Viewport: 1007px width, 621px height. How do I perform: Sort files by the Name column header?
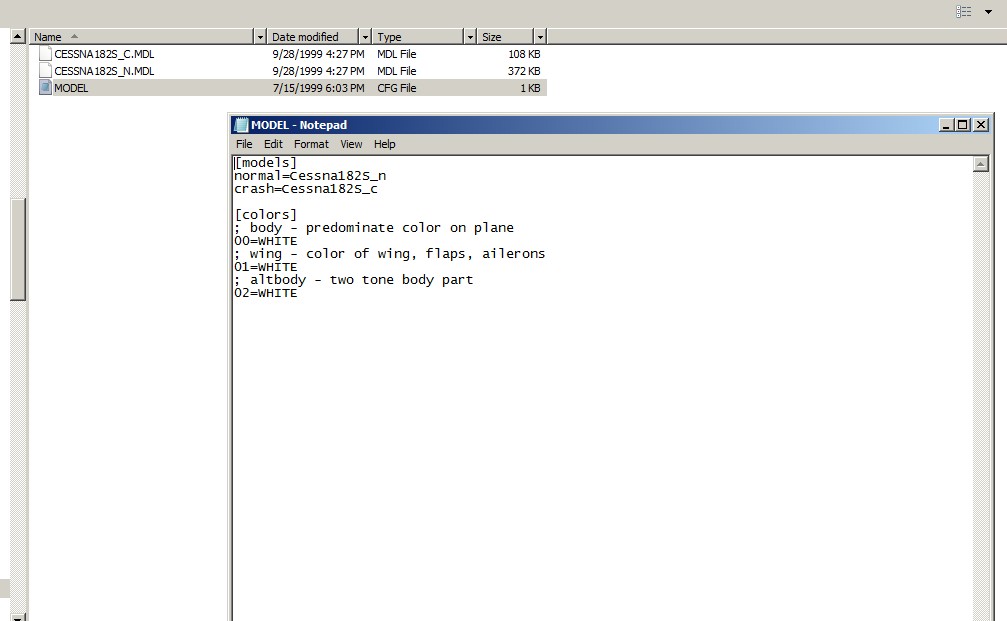click(x=140, y=37)
